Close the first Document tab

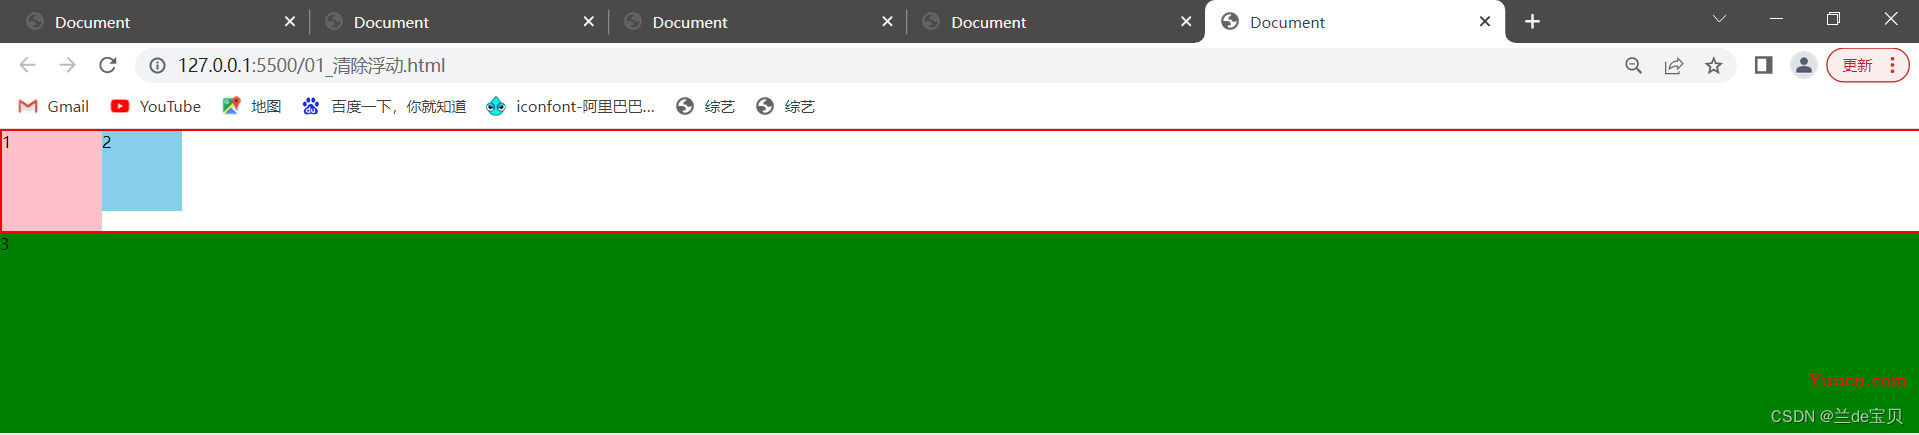click(x=290, y=21)
